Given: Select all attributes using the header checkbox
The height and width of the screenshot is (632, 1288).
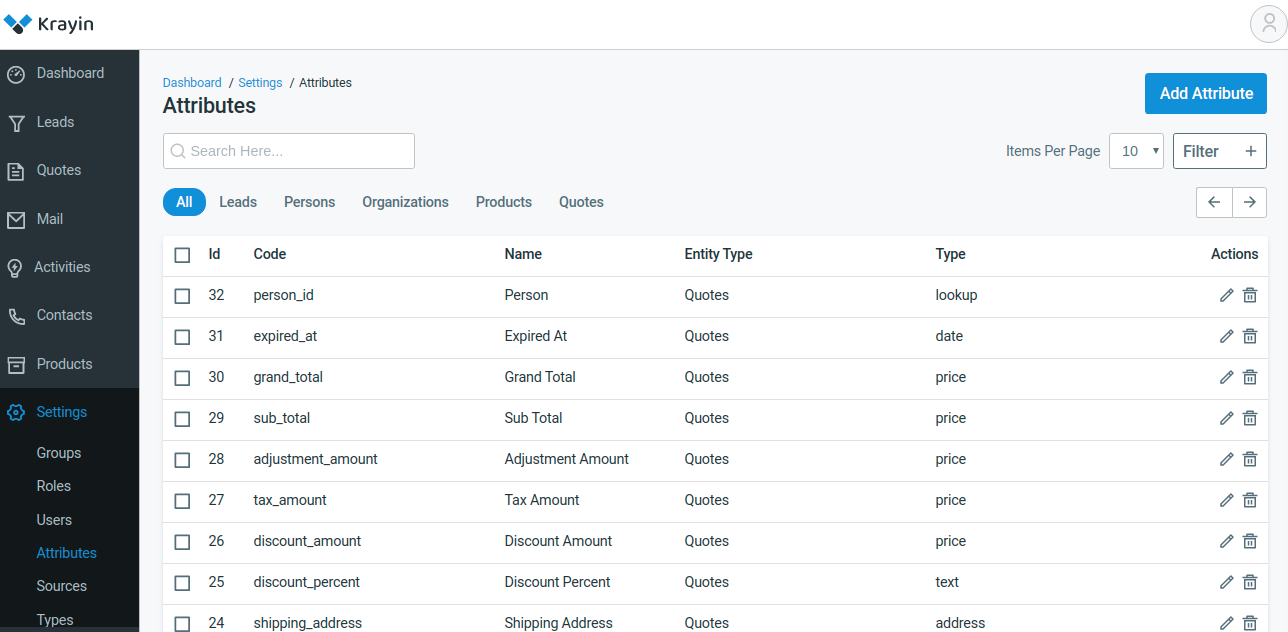Looking at the screenshot, I should (x=182, y=254).
